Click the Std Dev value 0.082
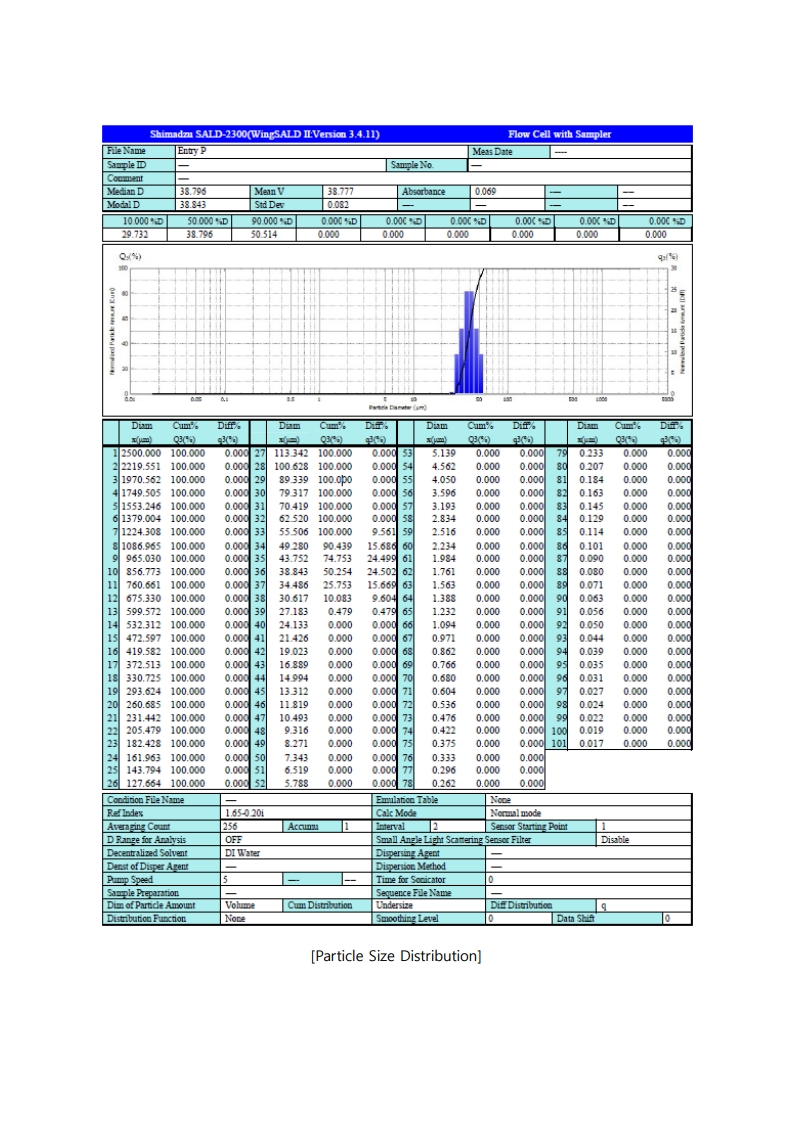The height and width of the screenshot is (1122, 793). coord(338,205)
